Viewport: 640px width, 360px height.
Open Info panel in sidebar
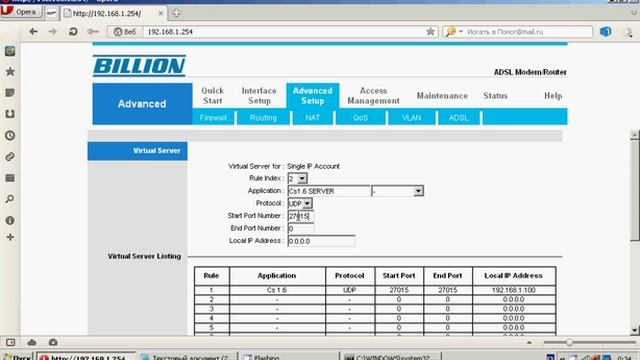(10, 220)
